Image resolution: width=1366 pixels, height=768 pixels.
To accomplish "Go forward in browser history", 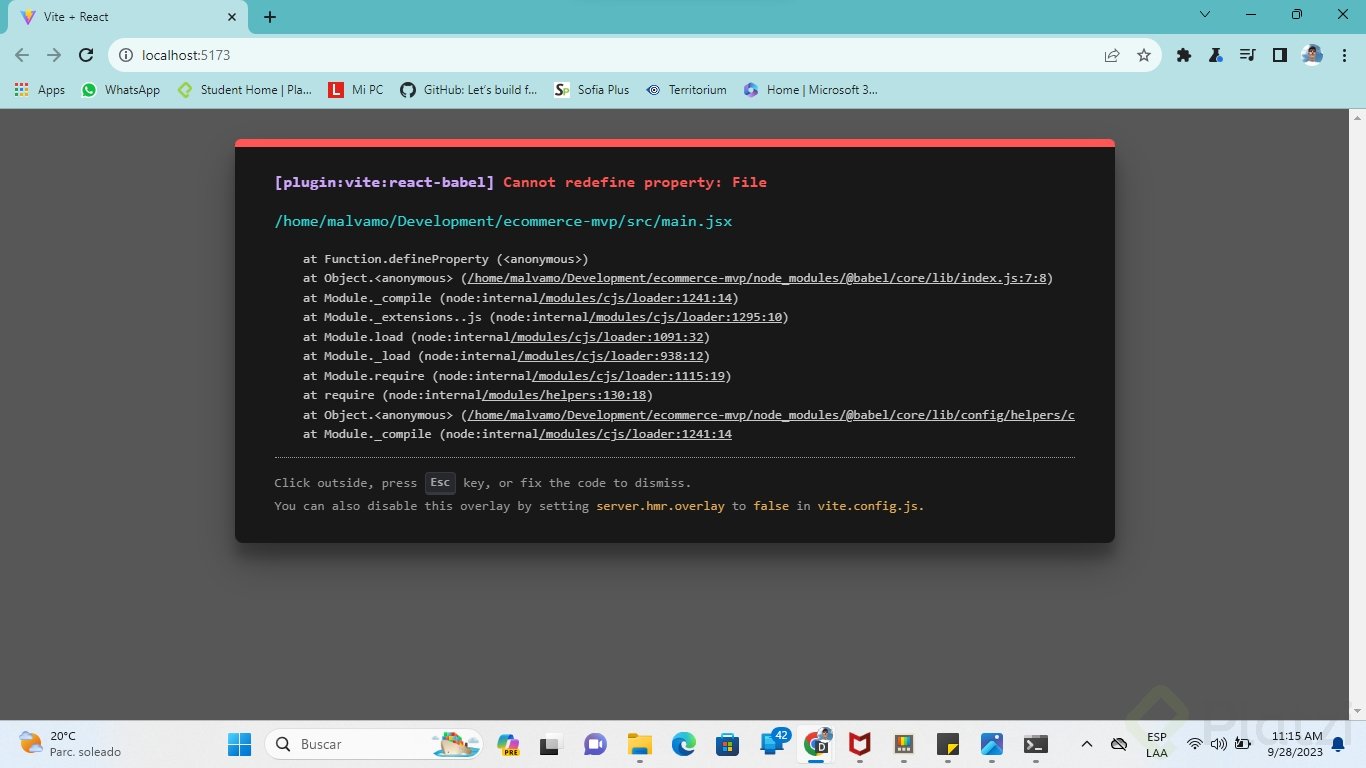I will (54, 56).
